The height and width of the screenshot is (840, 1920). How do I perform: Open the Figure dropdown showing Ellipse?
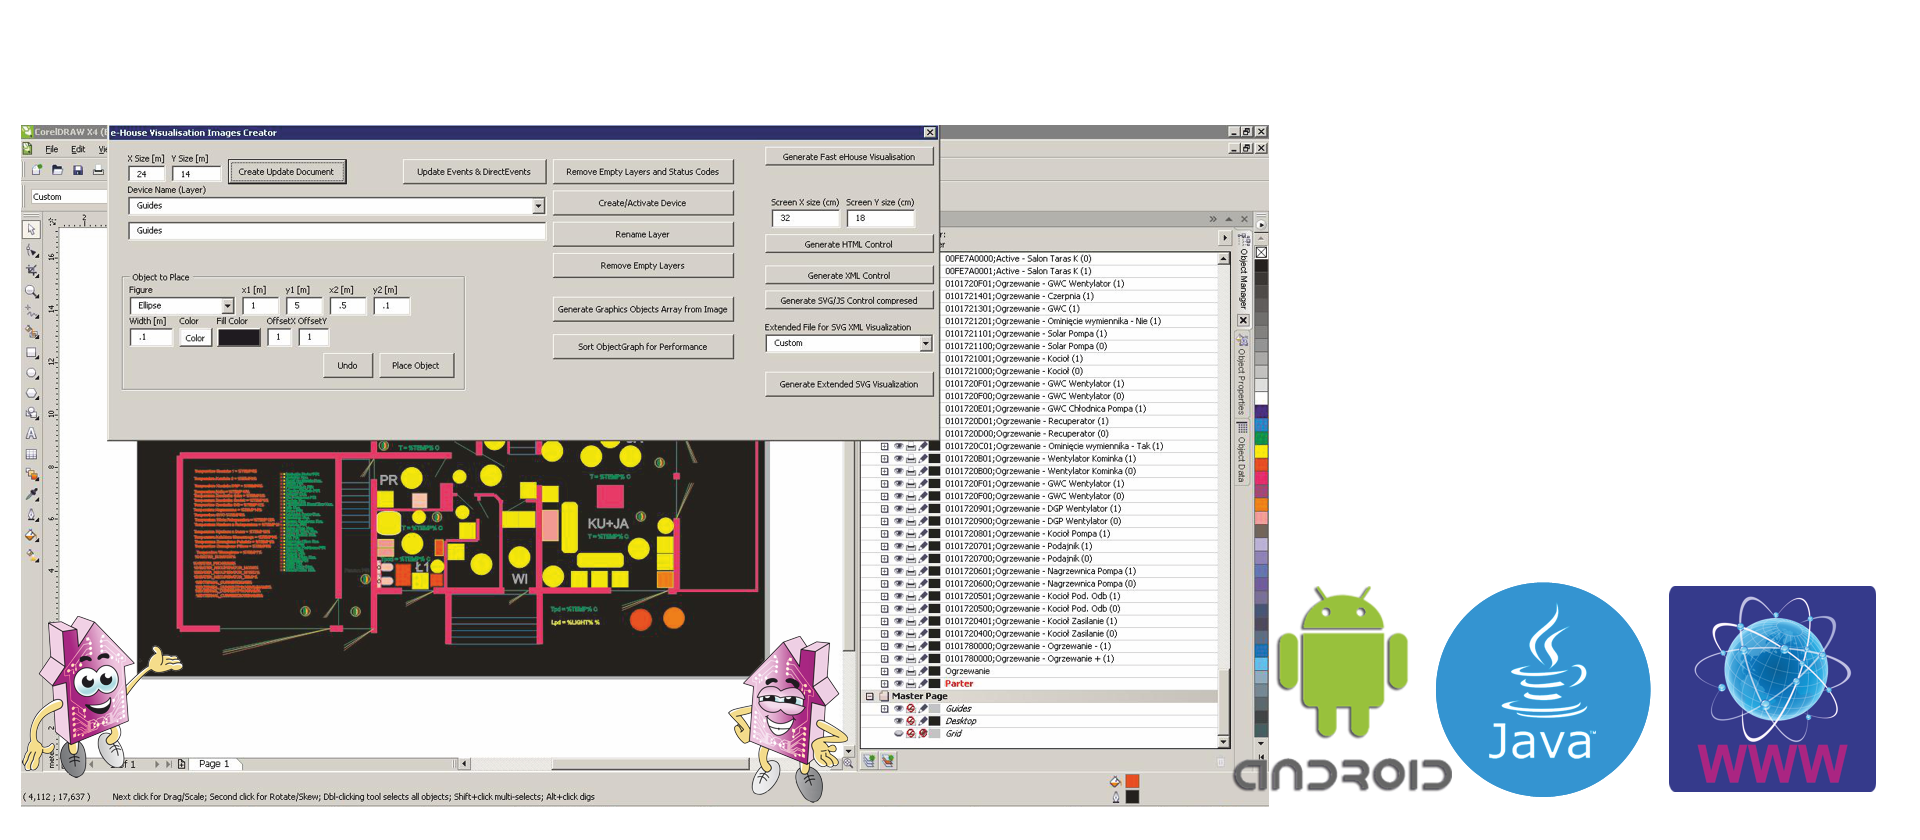(x=228, y=306)
